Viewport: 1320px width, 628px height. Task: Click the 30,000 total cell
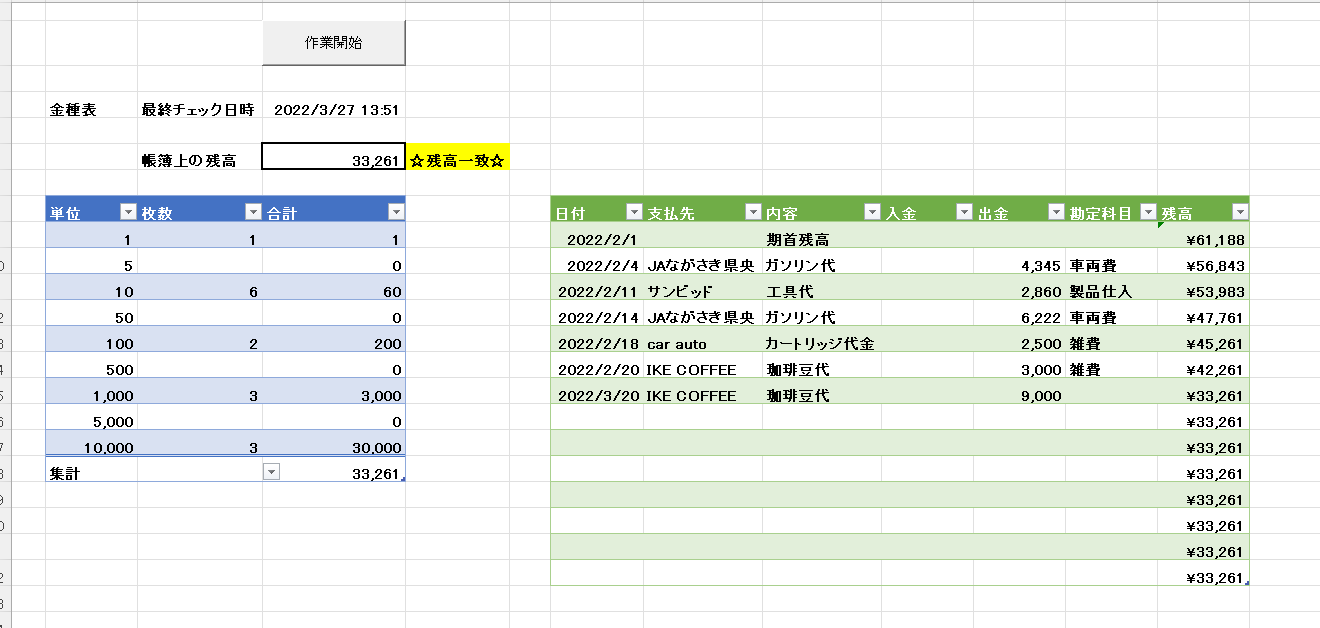point(334,448)
